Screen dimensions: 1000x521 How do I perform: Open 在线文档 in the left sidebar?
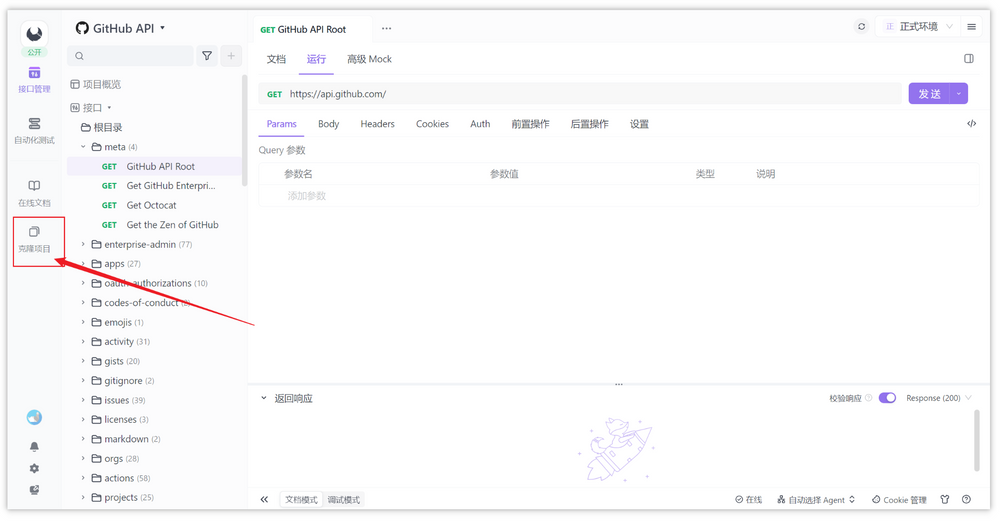pos(34,193)
